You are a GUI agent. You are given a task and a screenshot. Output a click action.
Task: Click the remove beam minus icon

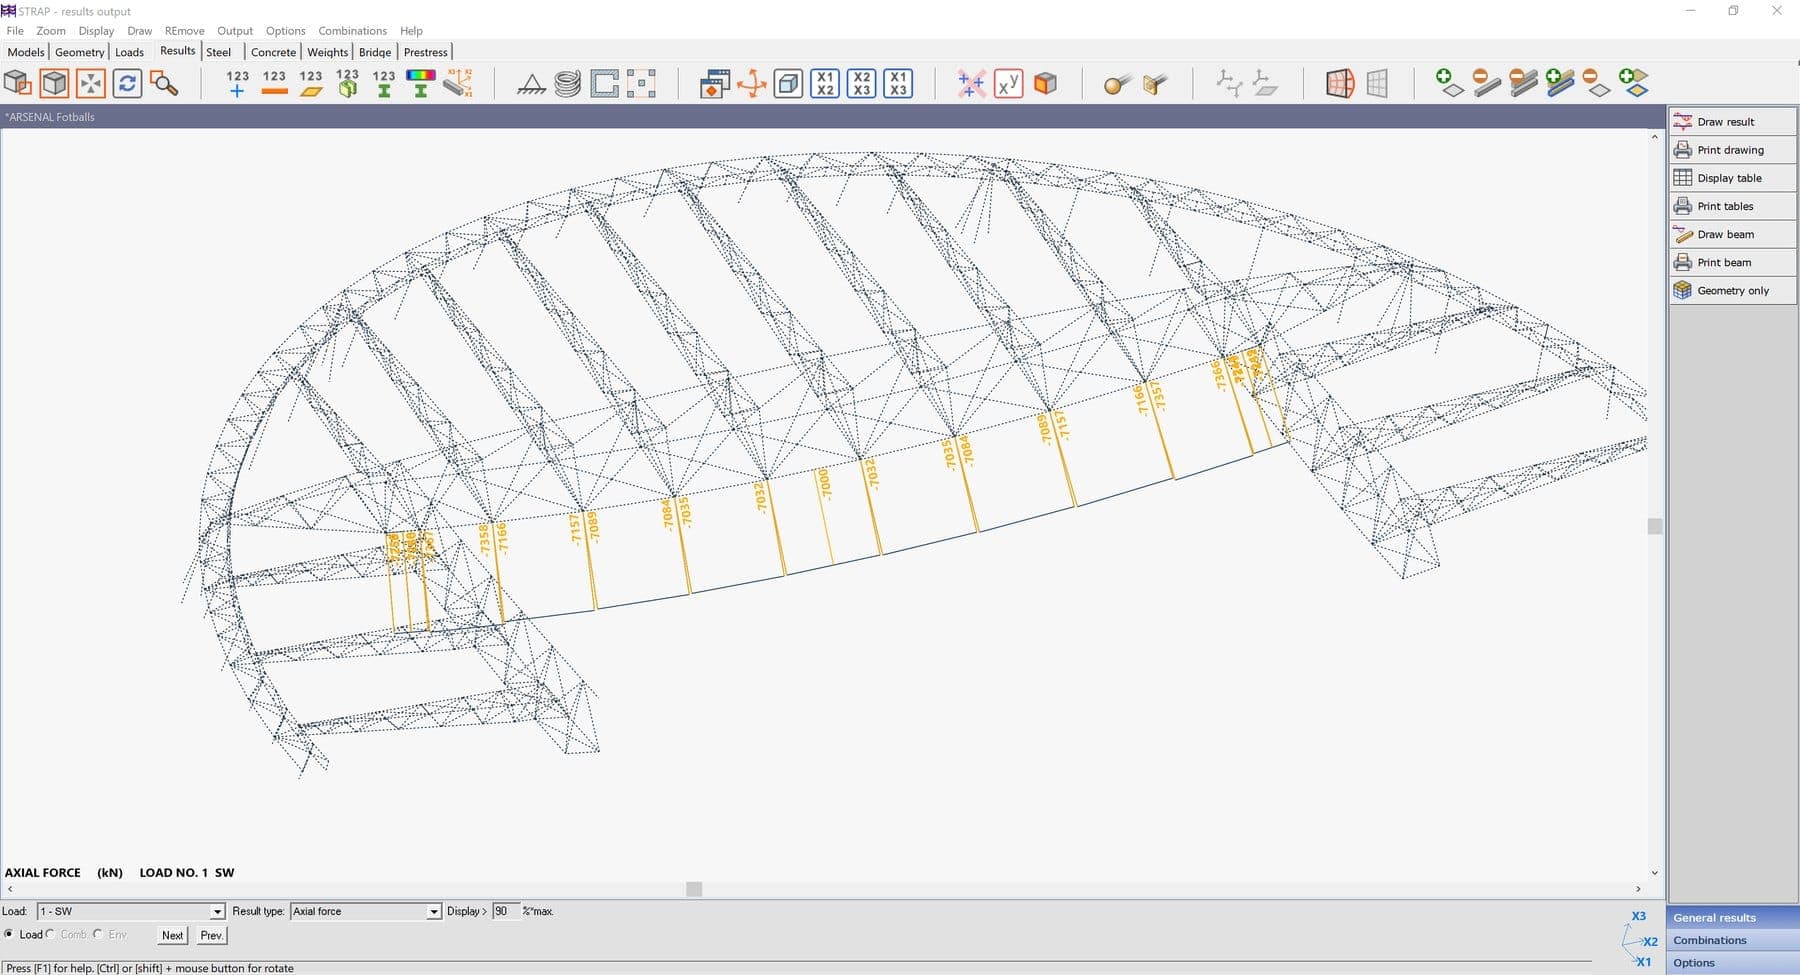click(1486, 83)
